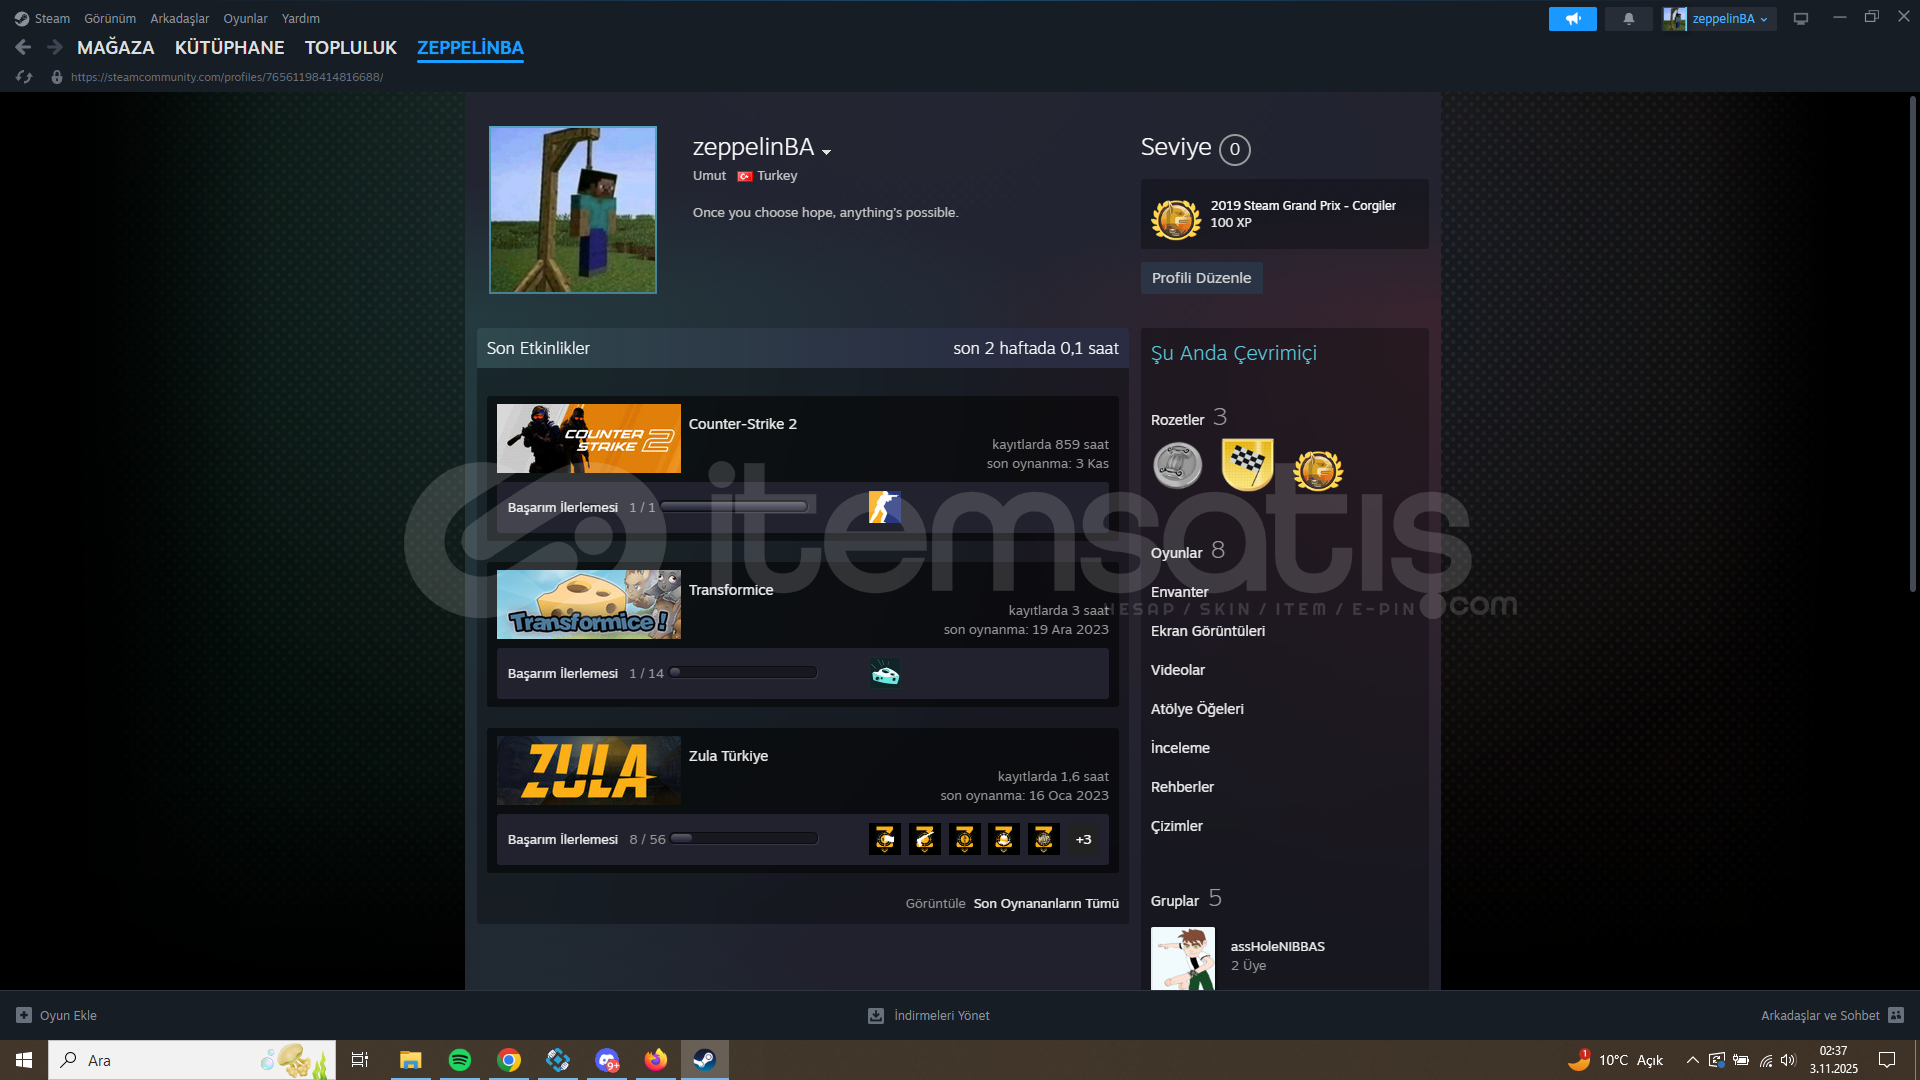Screen dimensions: 1920x1080
Task: Expand the +3 more Zula achievements
Action: pyautogui.click(x=1083, y=839)
